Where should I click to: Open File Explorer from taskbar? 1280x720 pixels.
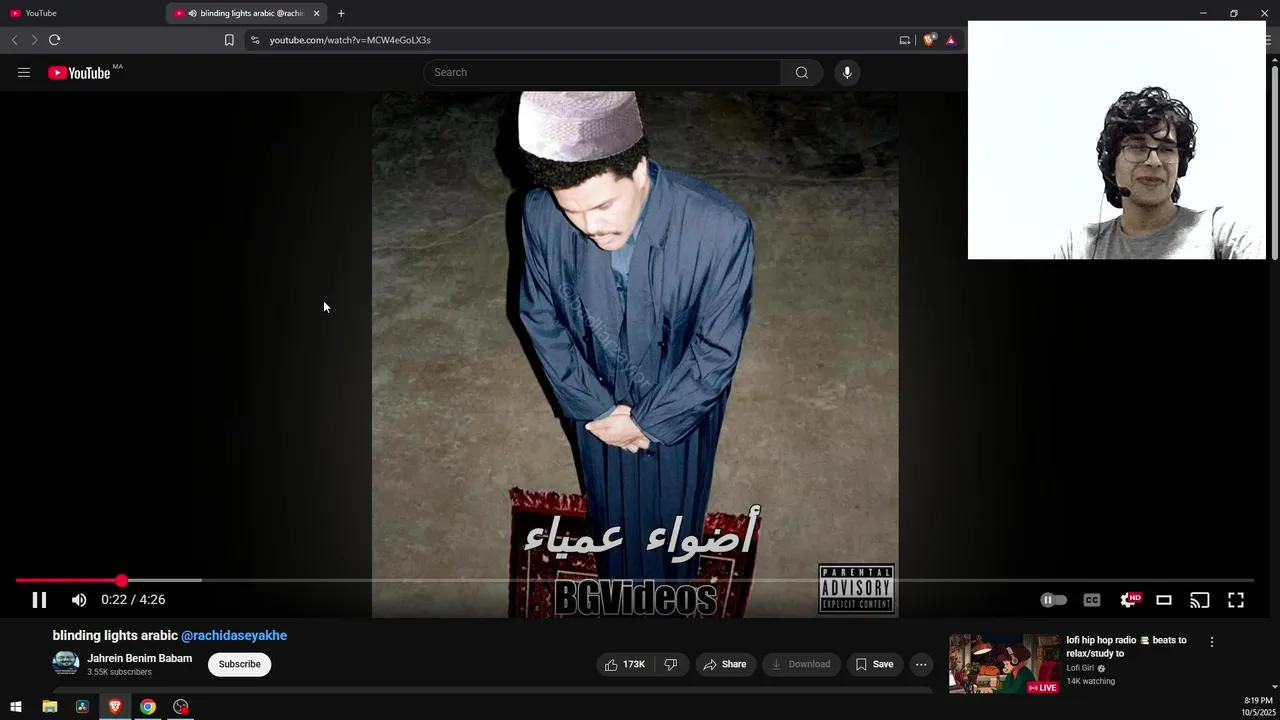50,707
